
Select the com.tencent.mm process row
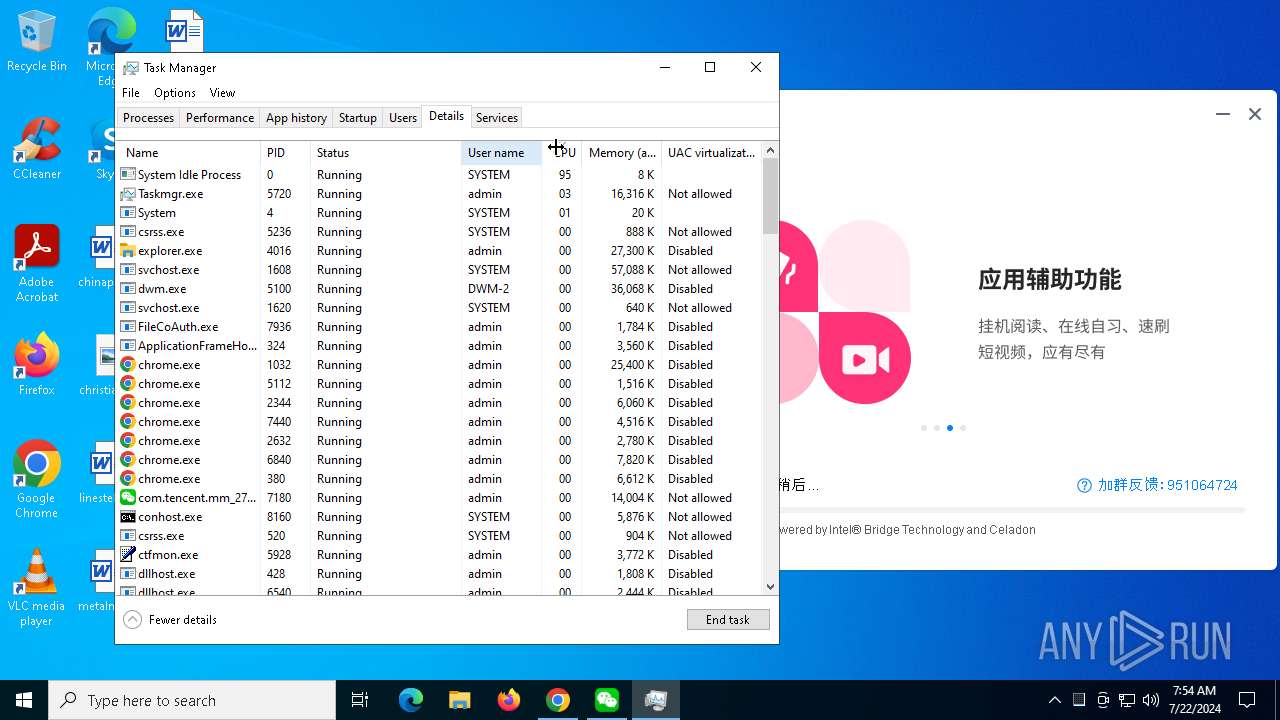click(438, 498)
